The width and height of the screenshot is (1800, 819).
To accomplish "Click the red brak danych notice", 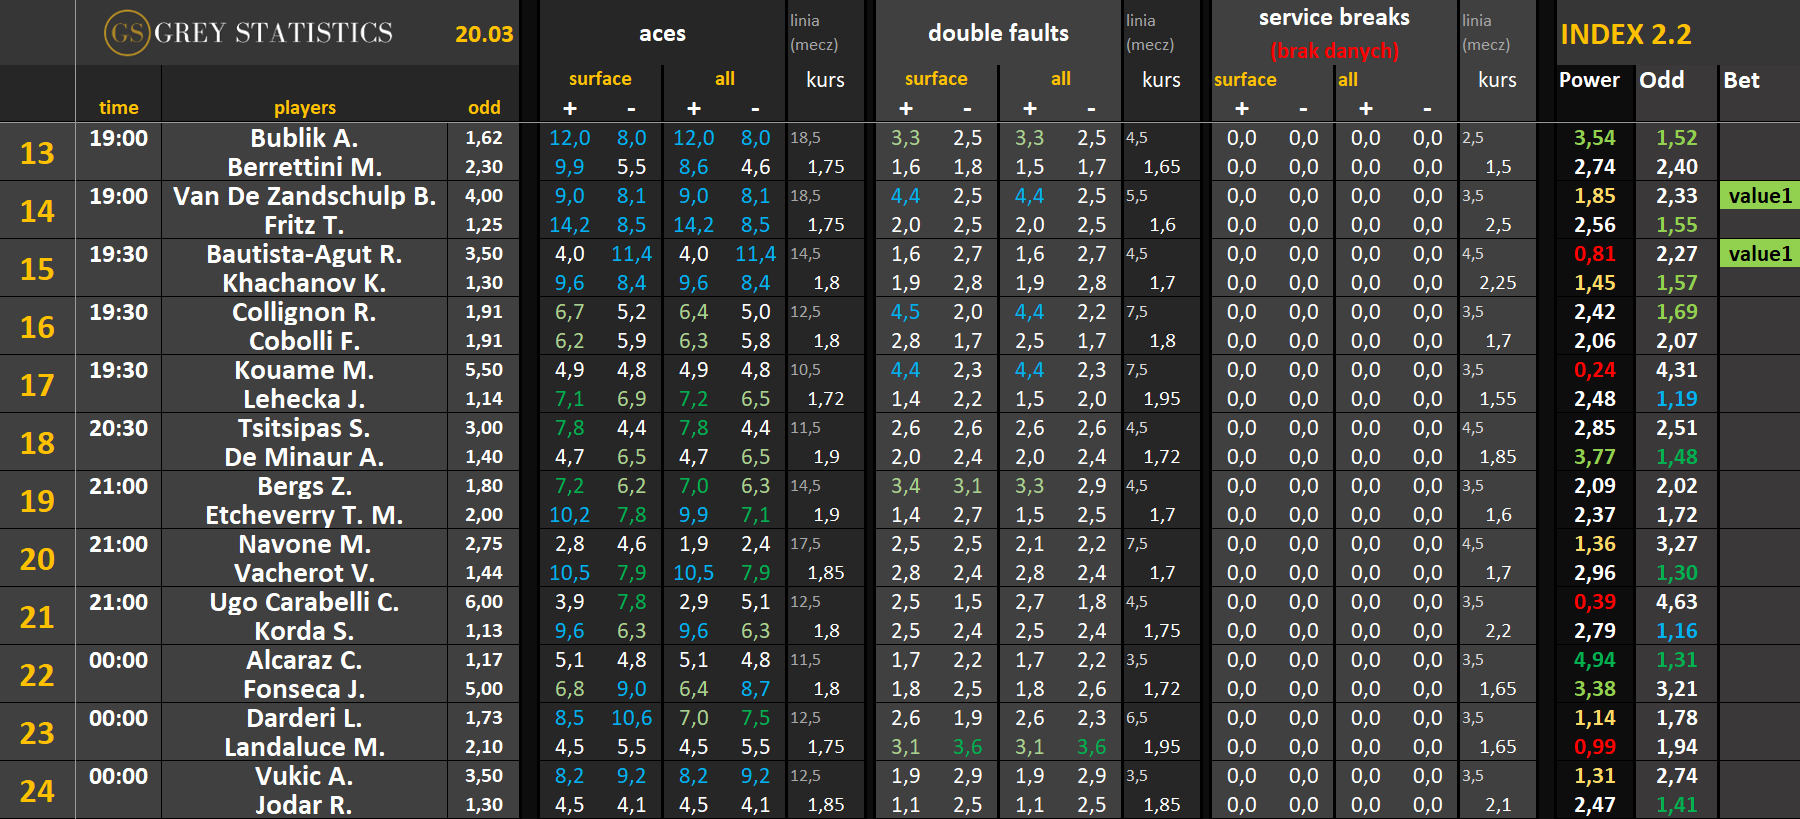I will tap(1334, 50).
